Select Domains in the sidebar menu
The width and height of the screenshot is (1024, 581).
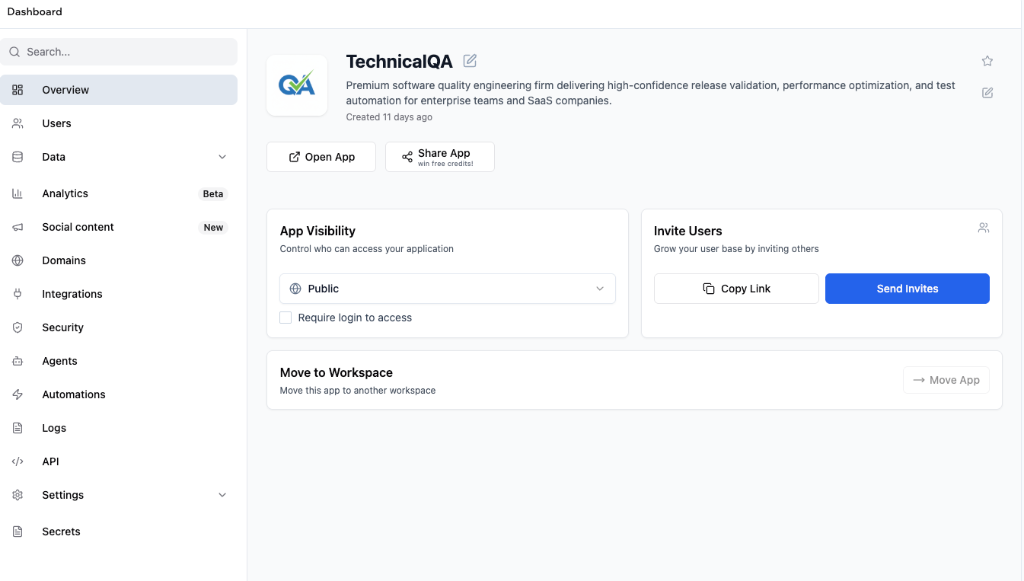click(x=64, y=261)
